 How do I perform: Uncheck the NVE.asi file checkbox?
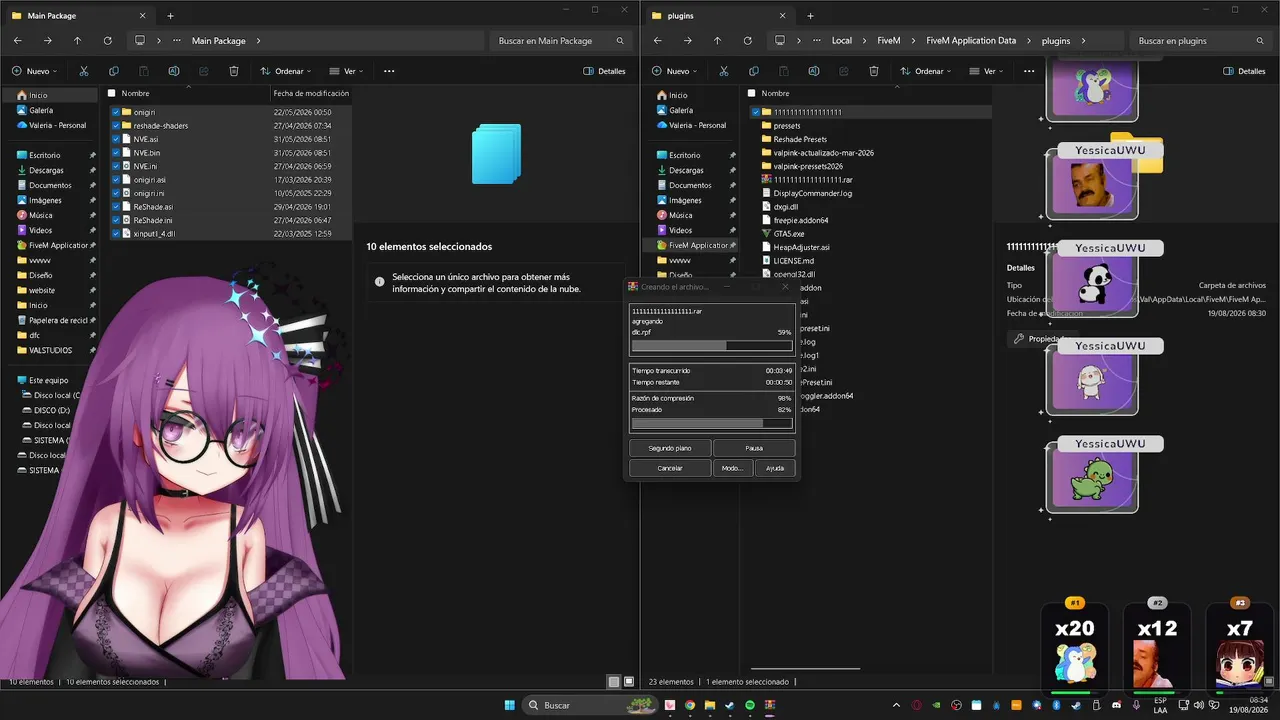click(116, 139)
